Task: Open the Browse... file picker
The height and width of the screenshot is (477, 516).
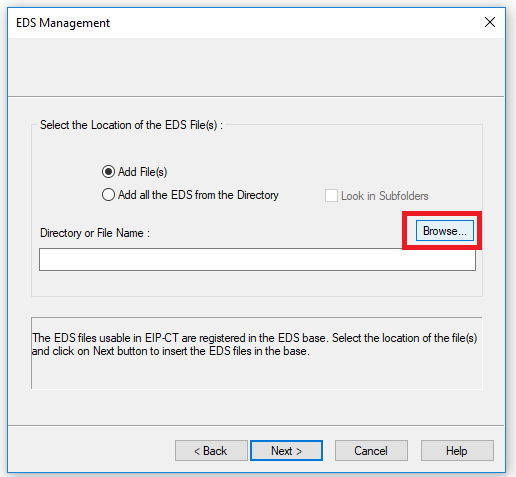Action: click(445, 231)
